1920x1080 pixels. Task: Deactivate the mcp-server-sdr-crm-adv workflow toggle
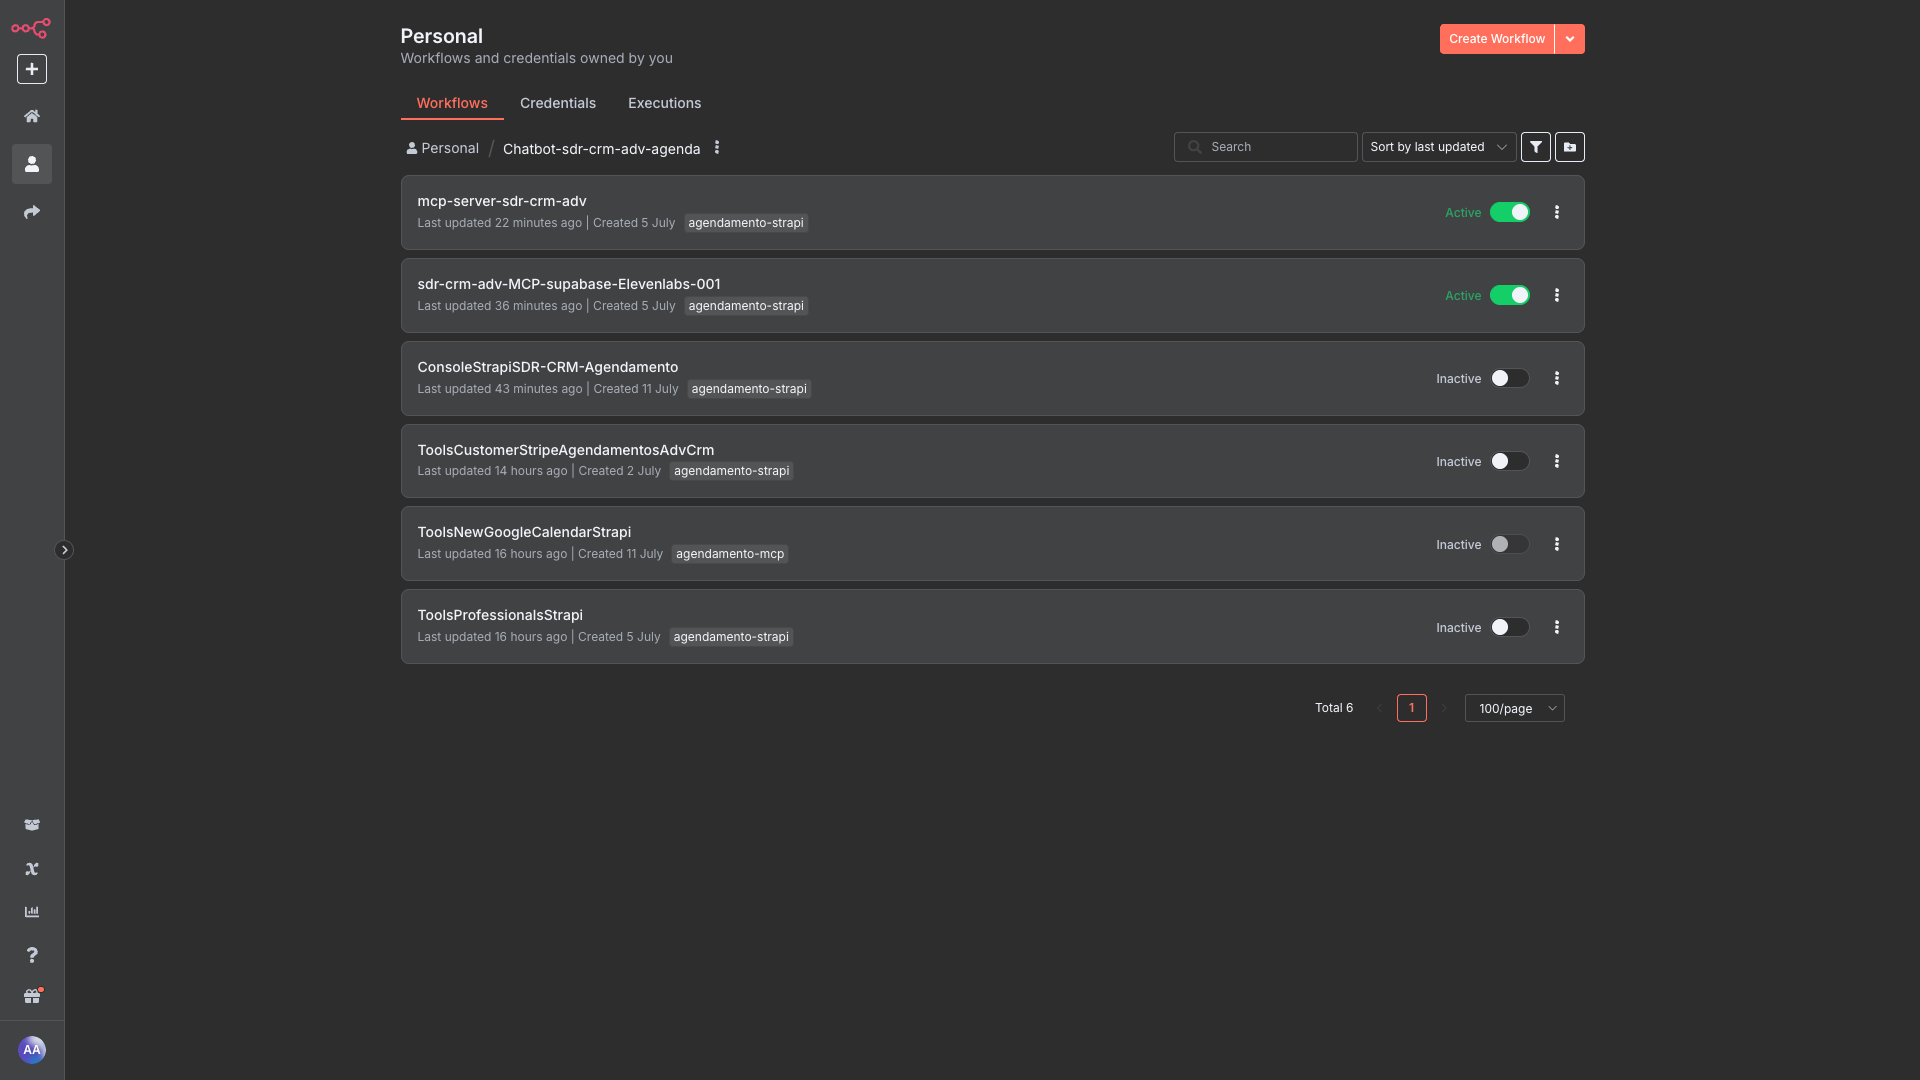click(x=1509, y=212)
